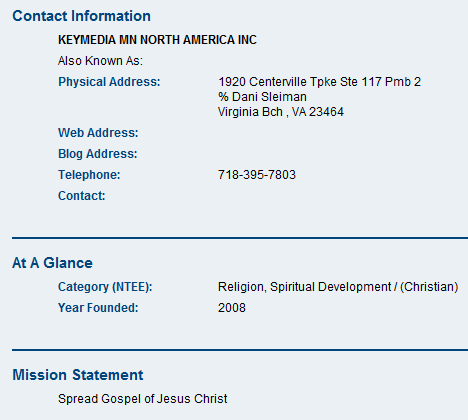Click the Category (NTEE) label
468x420 pixels.
tap(105, 287)
